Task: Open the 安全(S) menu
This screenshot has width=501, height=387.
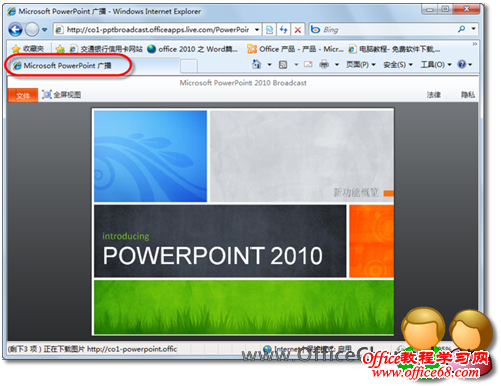Action: pos(398,65)
